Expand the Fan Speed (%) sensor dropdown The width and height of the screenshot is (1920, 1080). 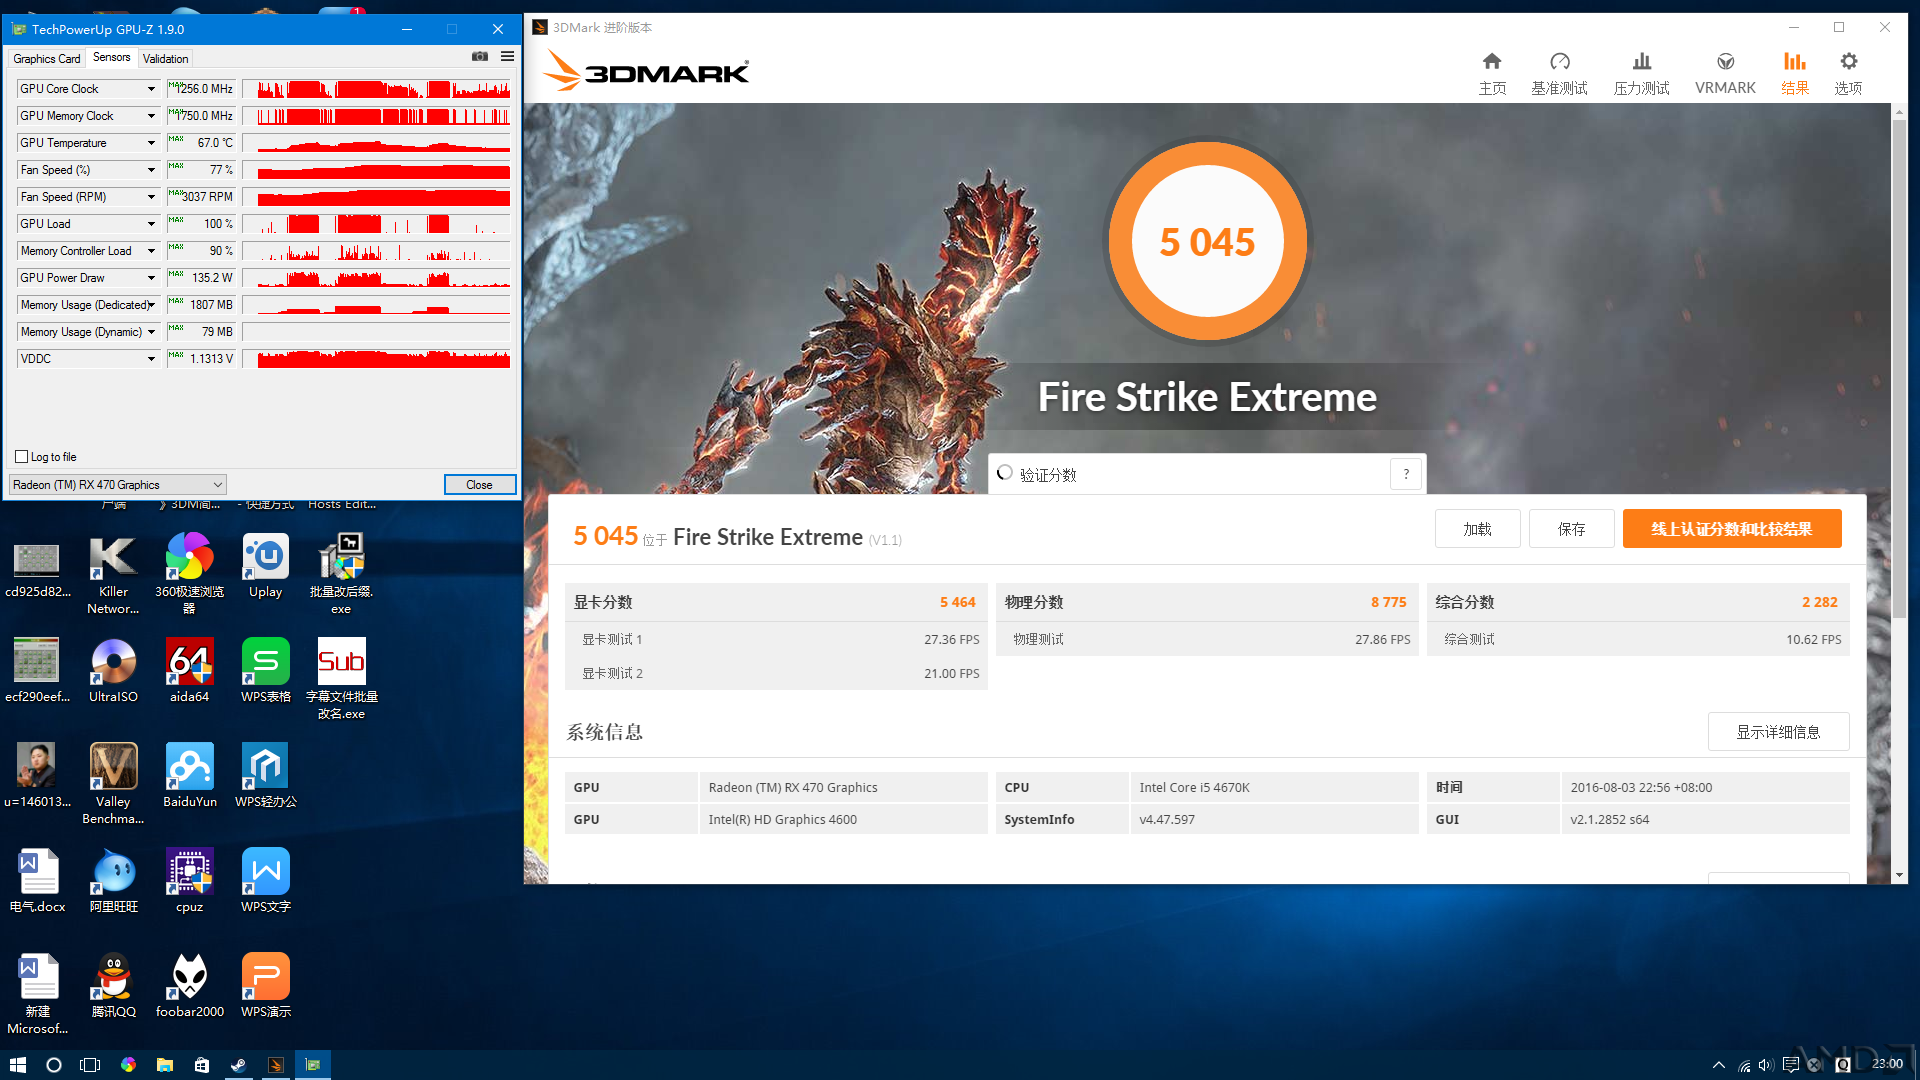pos(151,170)
